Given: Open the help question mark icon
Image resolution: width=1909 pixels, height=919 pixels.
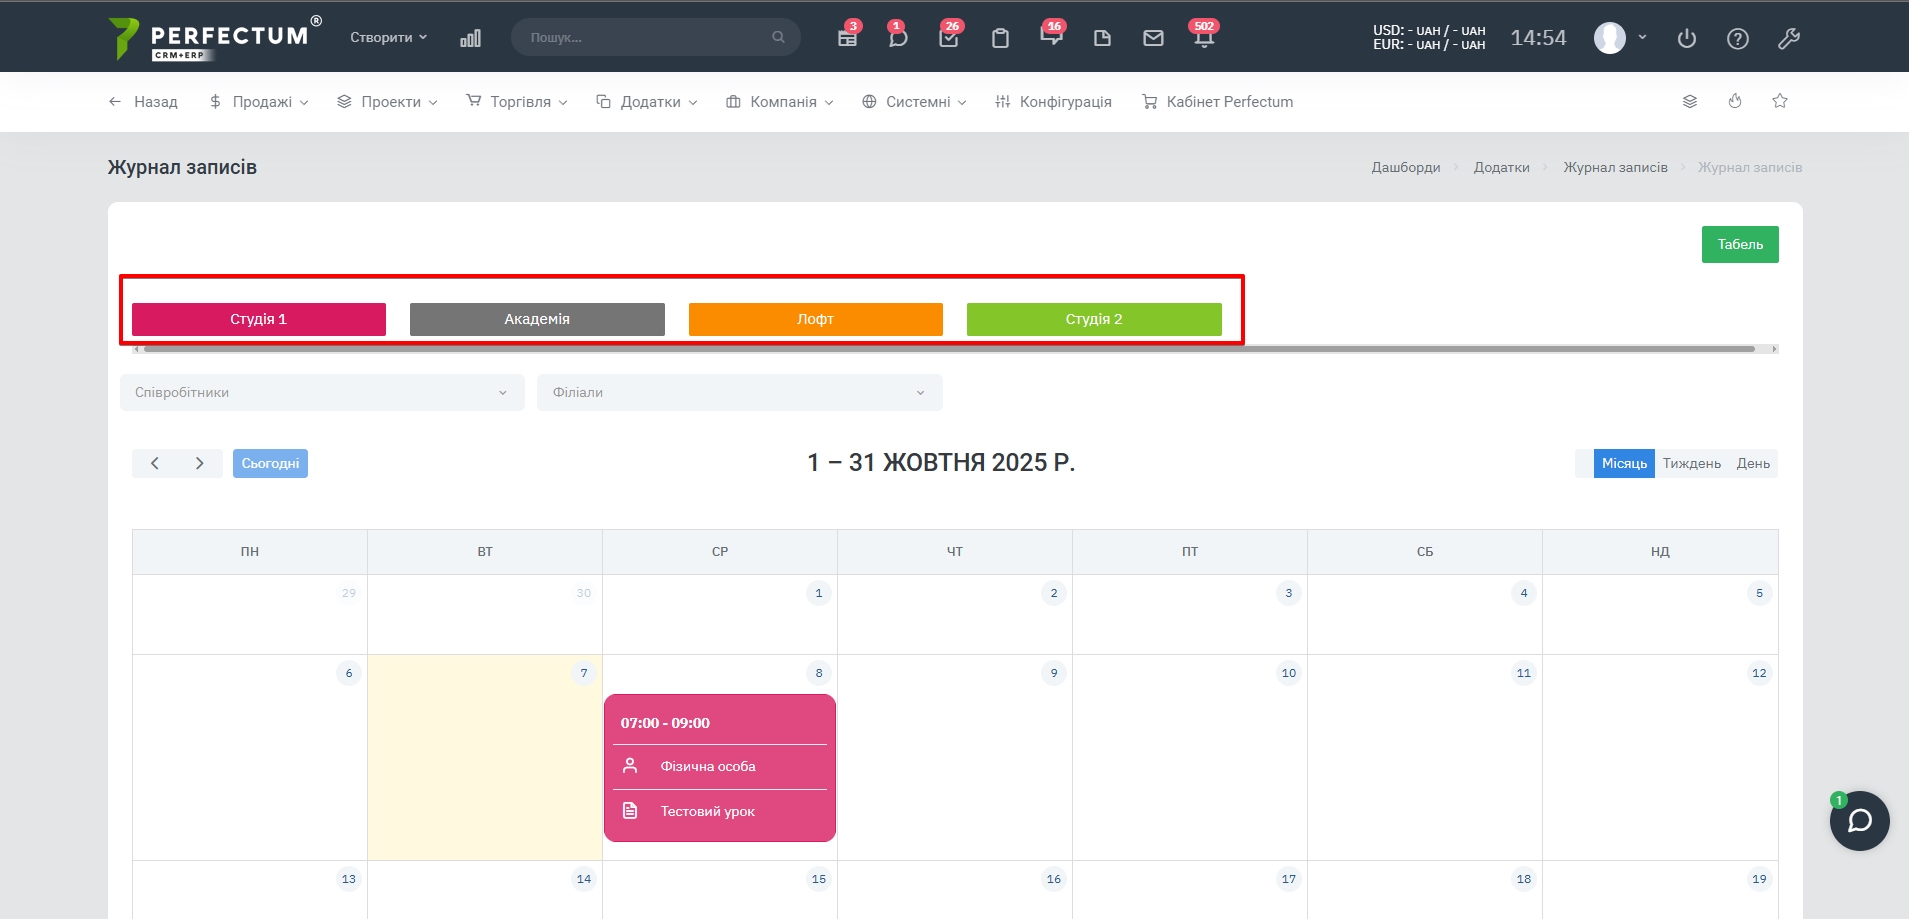Looking at the screenshot, I should [1738, 39].
